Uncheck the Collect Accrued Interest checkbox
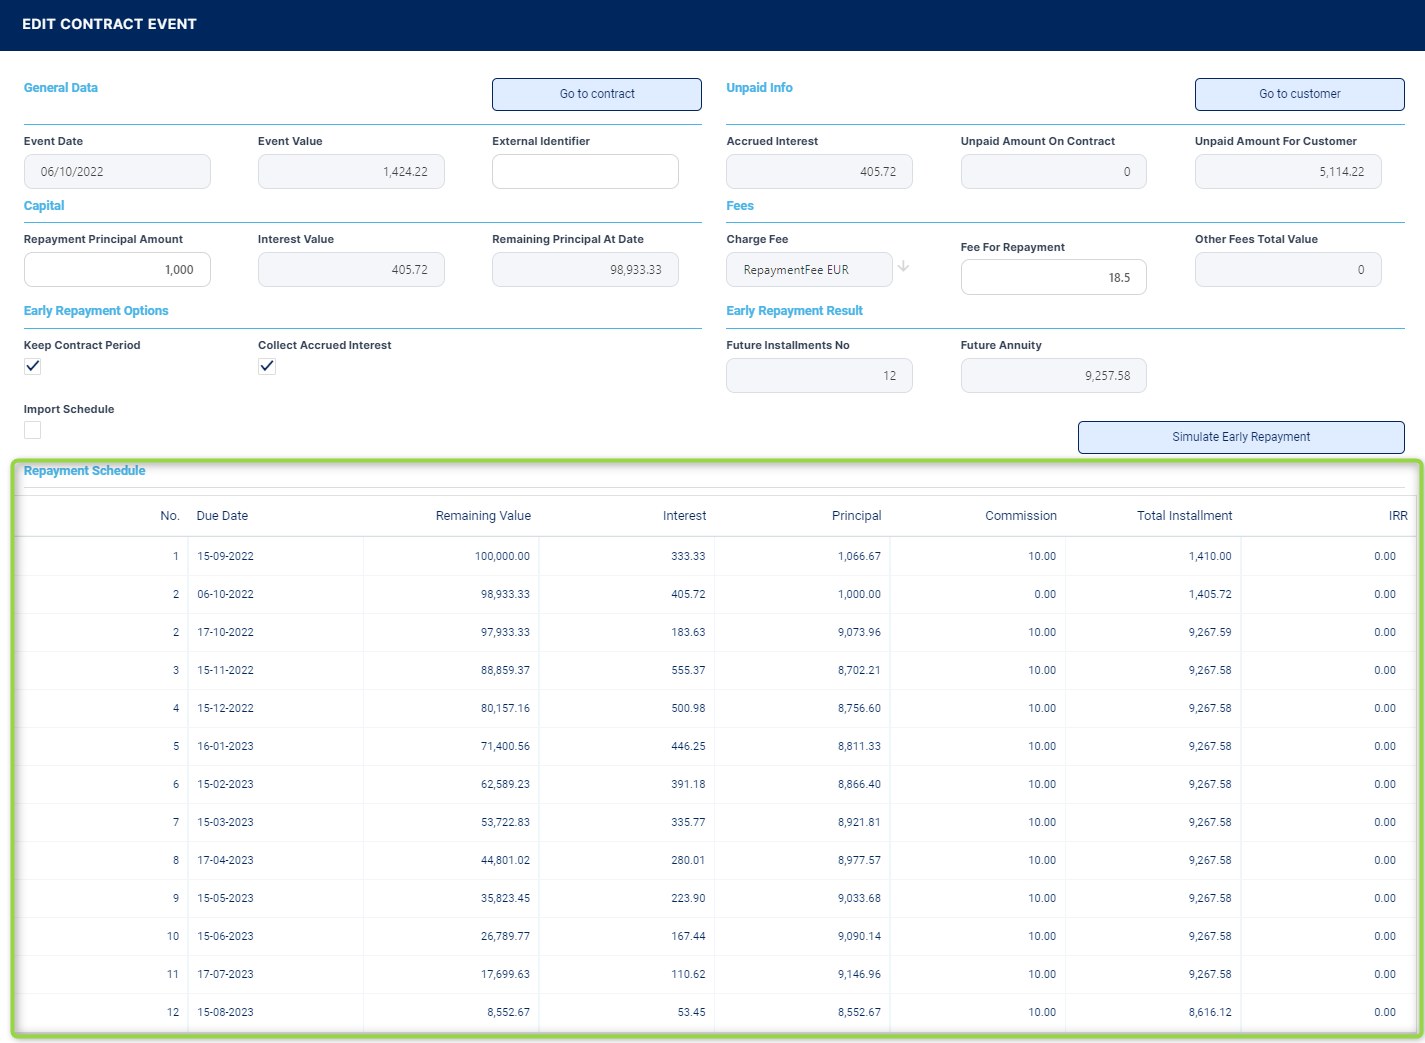 [267, 366]
